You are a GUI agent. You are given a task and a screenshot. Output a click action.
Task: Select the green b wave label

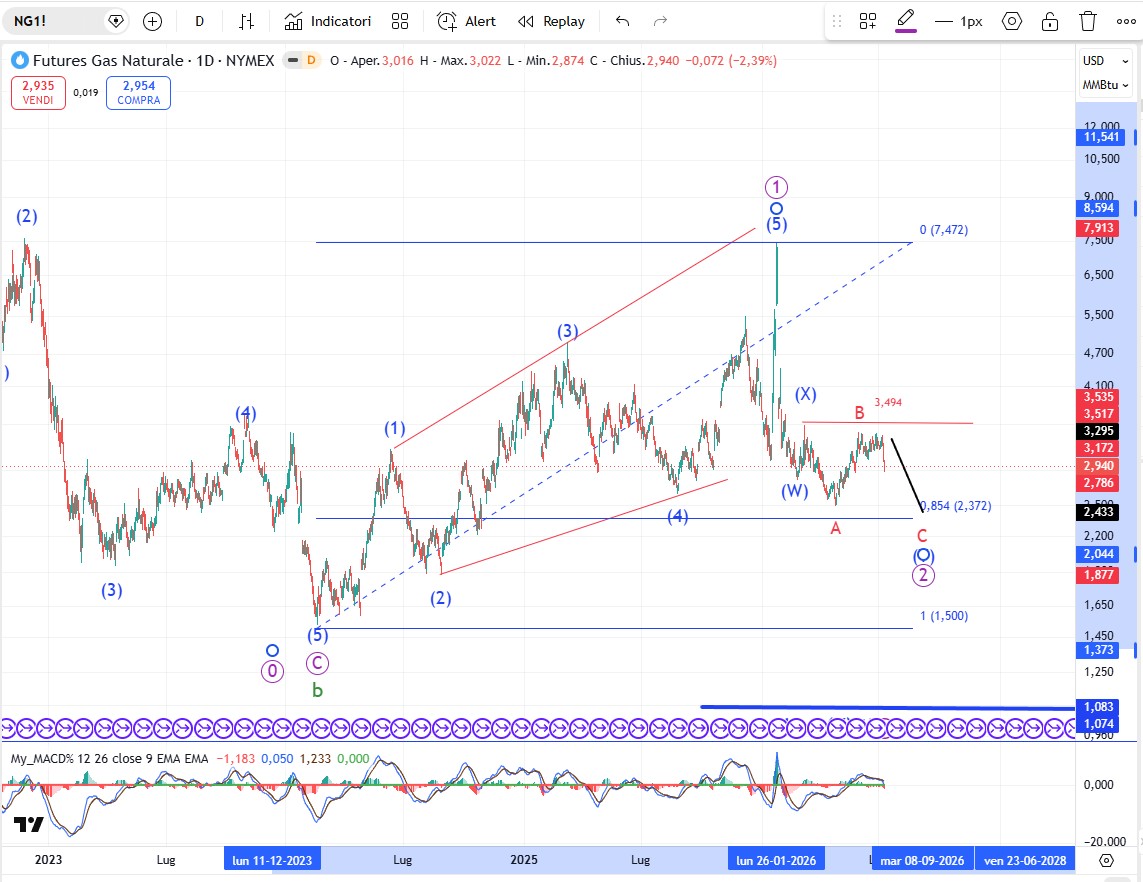(317, 690)
